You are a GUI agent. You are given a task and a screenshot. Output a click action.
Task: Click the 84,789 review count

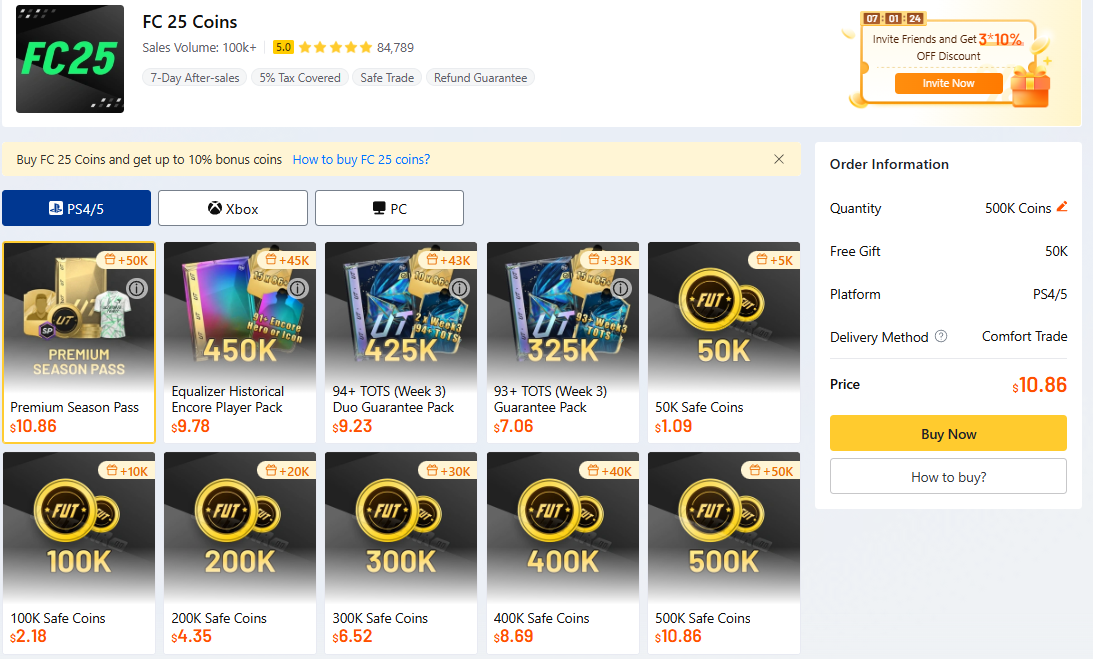pyautogui.click(x=395, y=47)
